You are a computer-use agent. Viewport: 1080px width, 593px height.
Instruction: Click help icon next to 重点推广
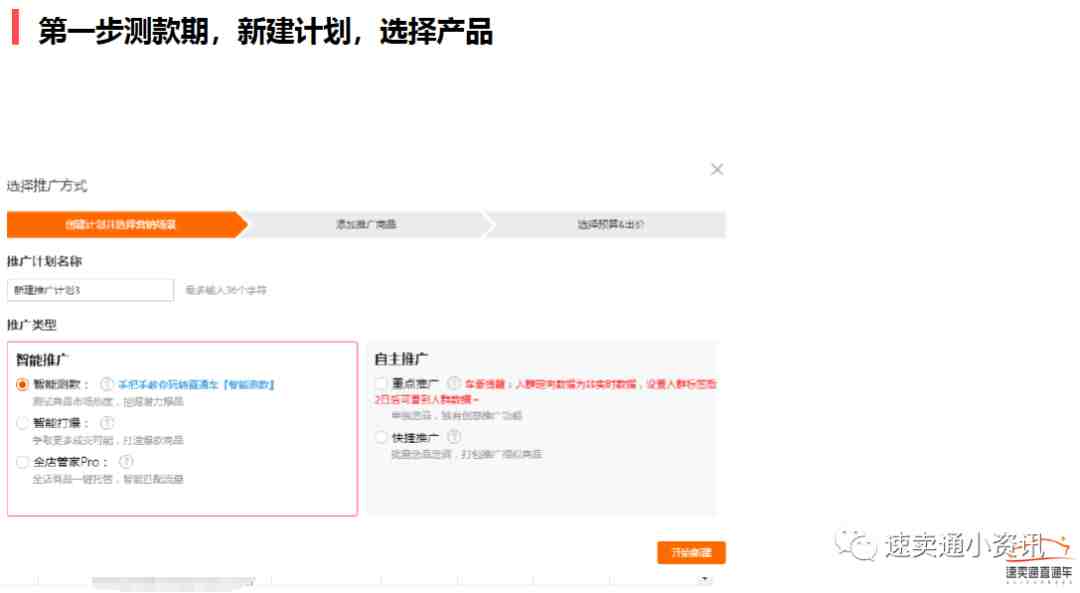[x=453, y=383]
